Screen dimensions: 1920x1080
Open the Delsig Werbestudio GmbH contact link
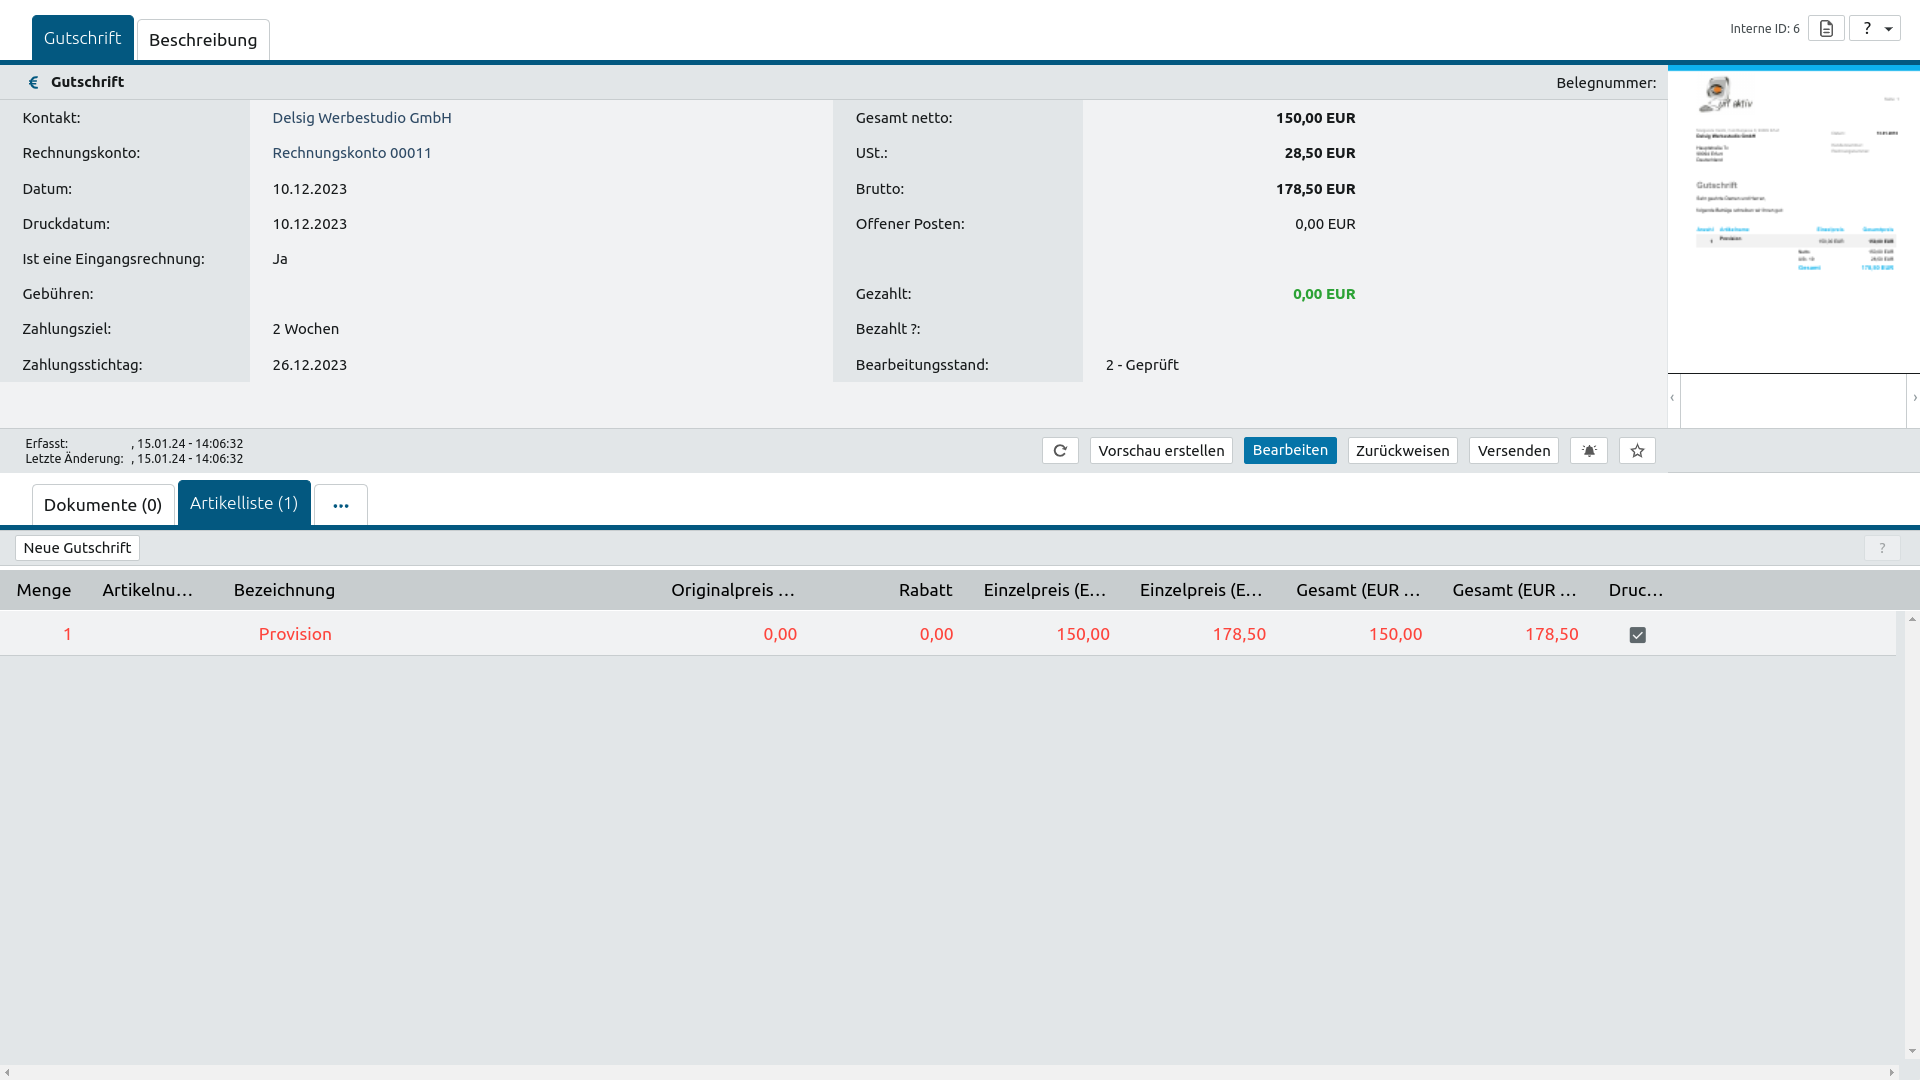pyautogui.click(x=362, y=118)
